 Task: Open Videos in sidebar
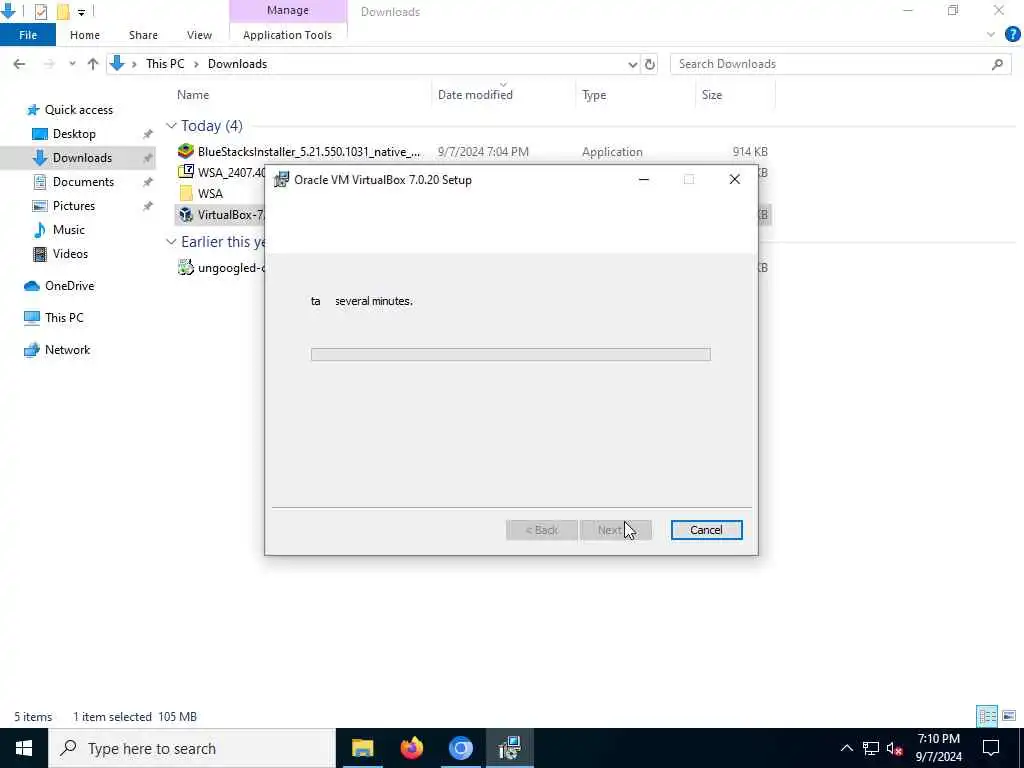[x=70, y=254]
